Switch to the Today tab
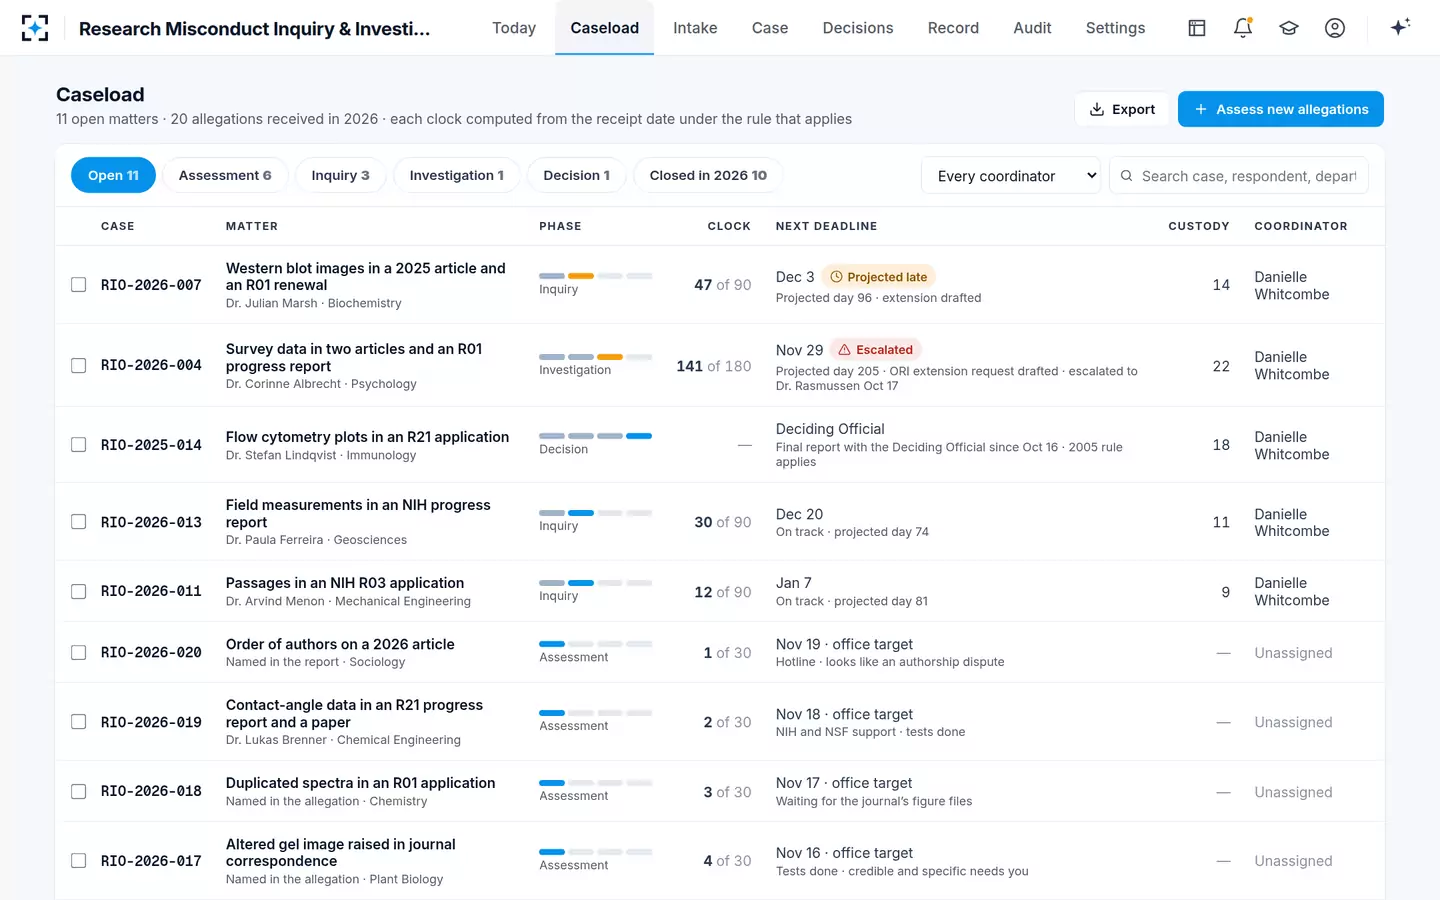The width and height of the screenshot is (1440, 900). (514, 28)
